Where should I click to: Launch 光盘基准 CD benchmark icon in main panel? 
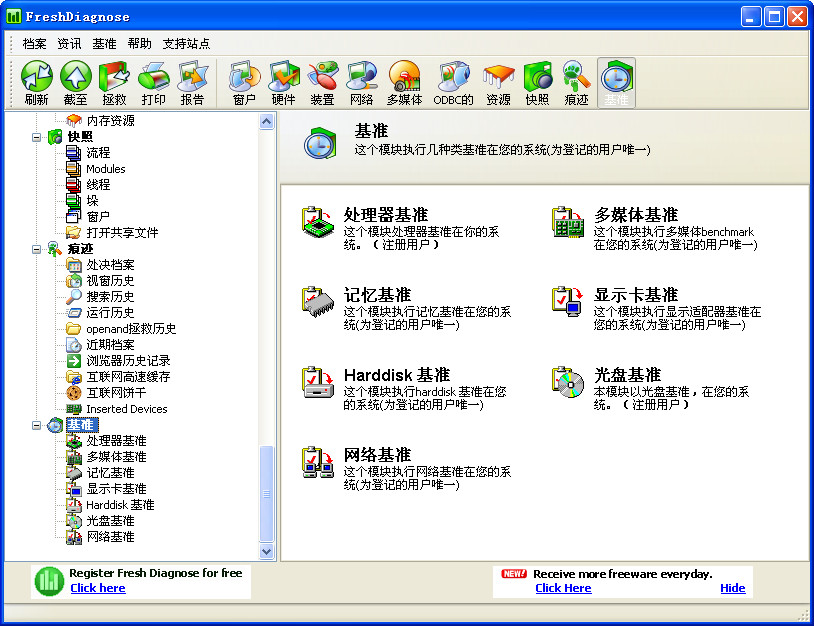(x=568, y=383)
